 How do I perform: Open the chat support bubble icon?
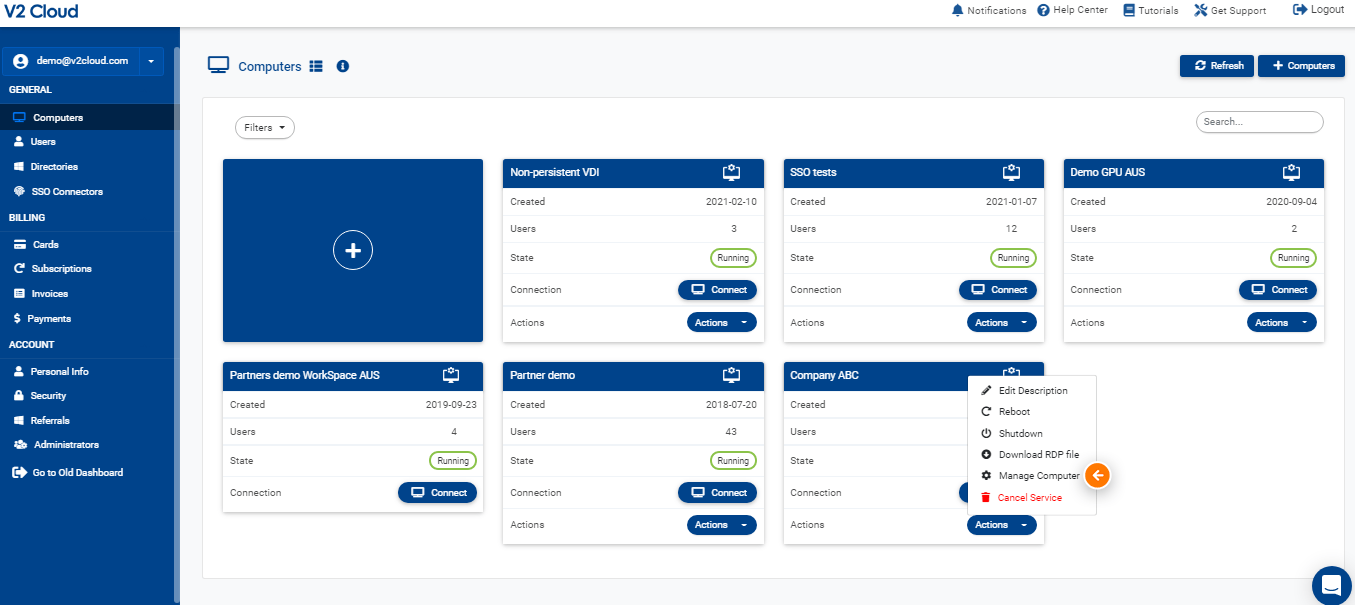pos(1330,585)
